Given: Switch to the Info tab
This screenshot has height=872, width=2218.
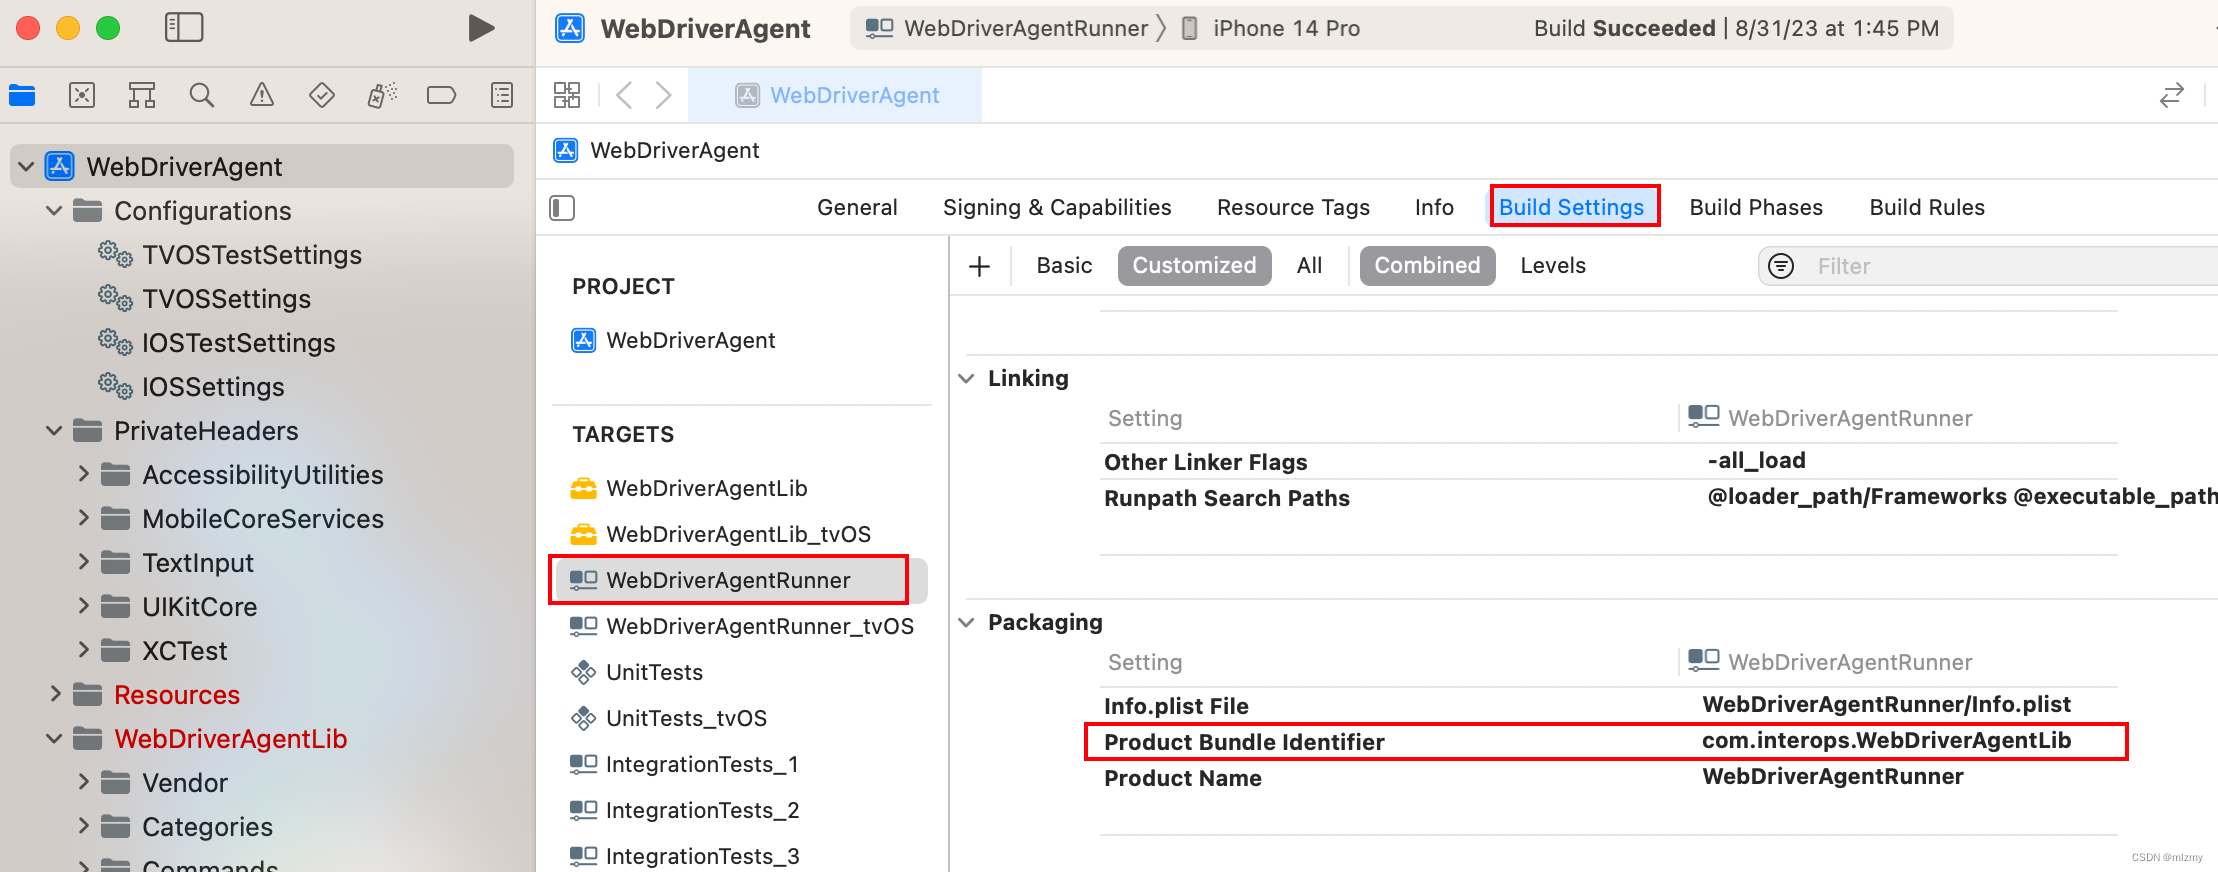Looking at the screenshot, I should point(1434,207).
